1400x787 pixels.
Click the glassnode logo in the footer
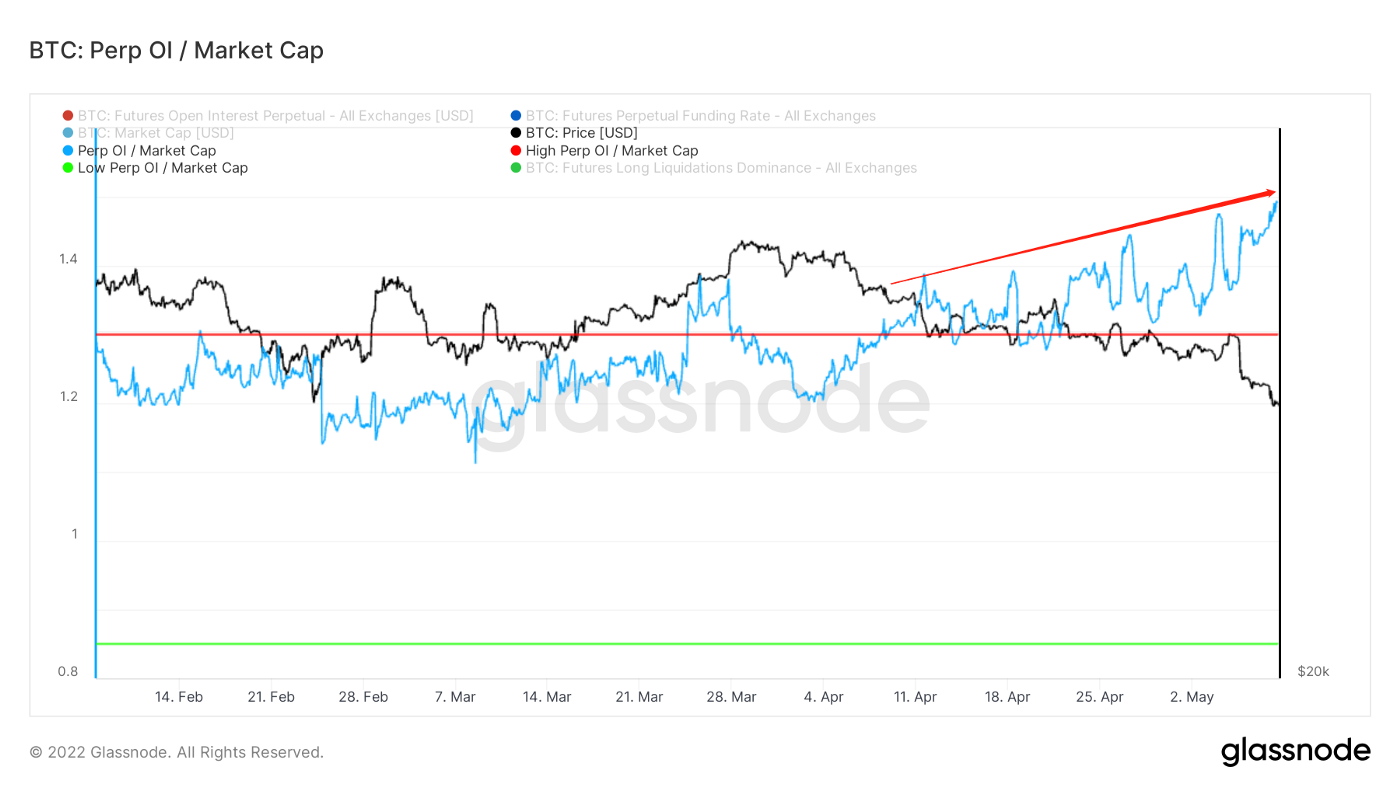click(x=1295, y=751)
